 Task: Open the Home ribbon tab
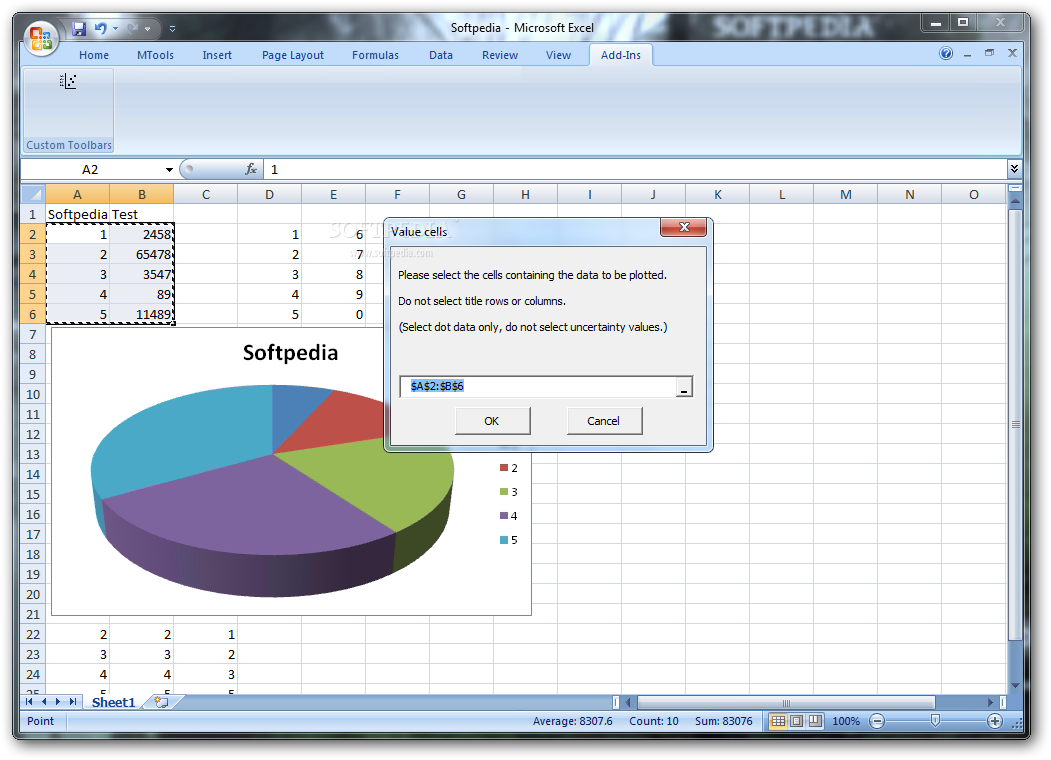click(x=94, y=55)
